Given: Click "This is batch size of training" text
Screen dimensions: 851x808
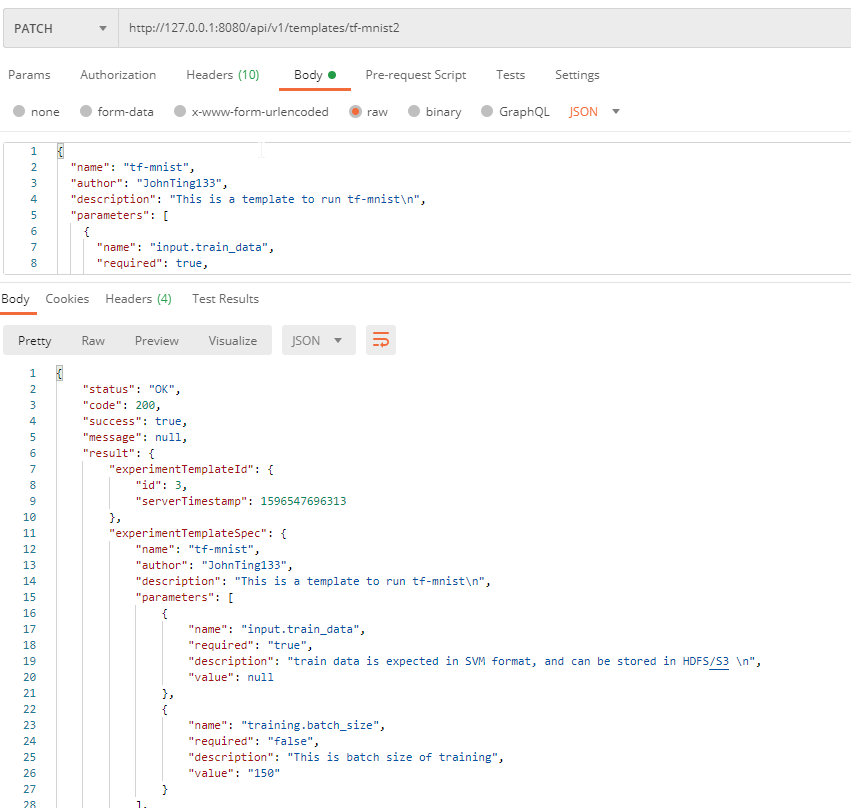Looking at the screenshot, I should pyautogui.click(x=392, y=758).
